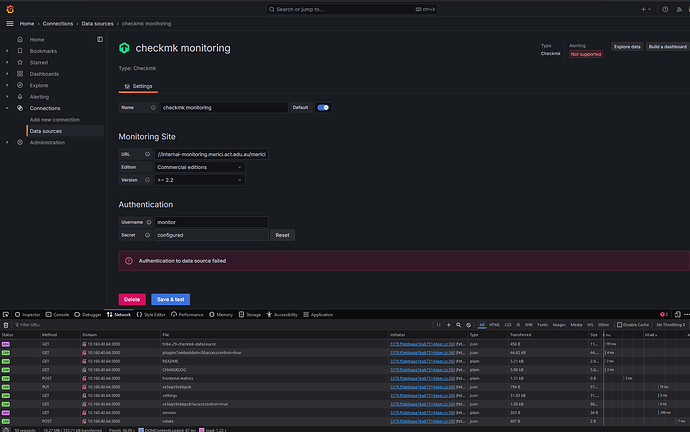Switch to the Performance devtools tab
The width and height of the screenshot is (690, 432).
click(187, 315)
